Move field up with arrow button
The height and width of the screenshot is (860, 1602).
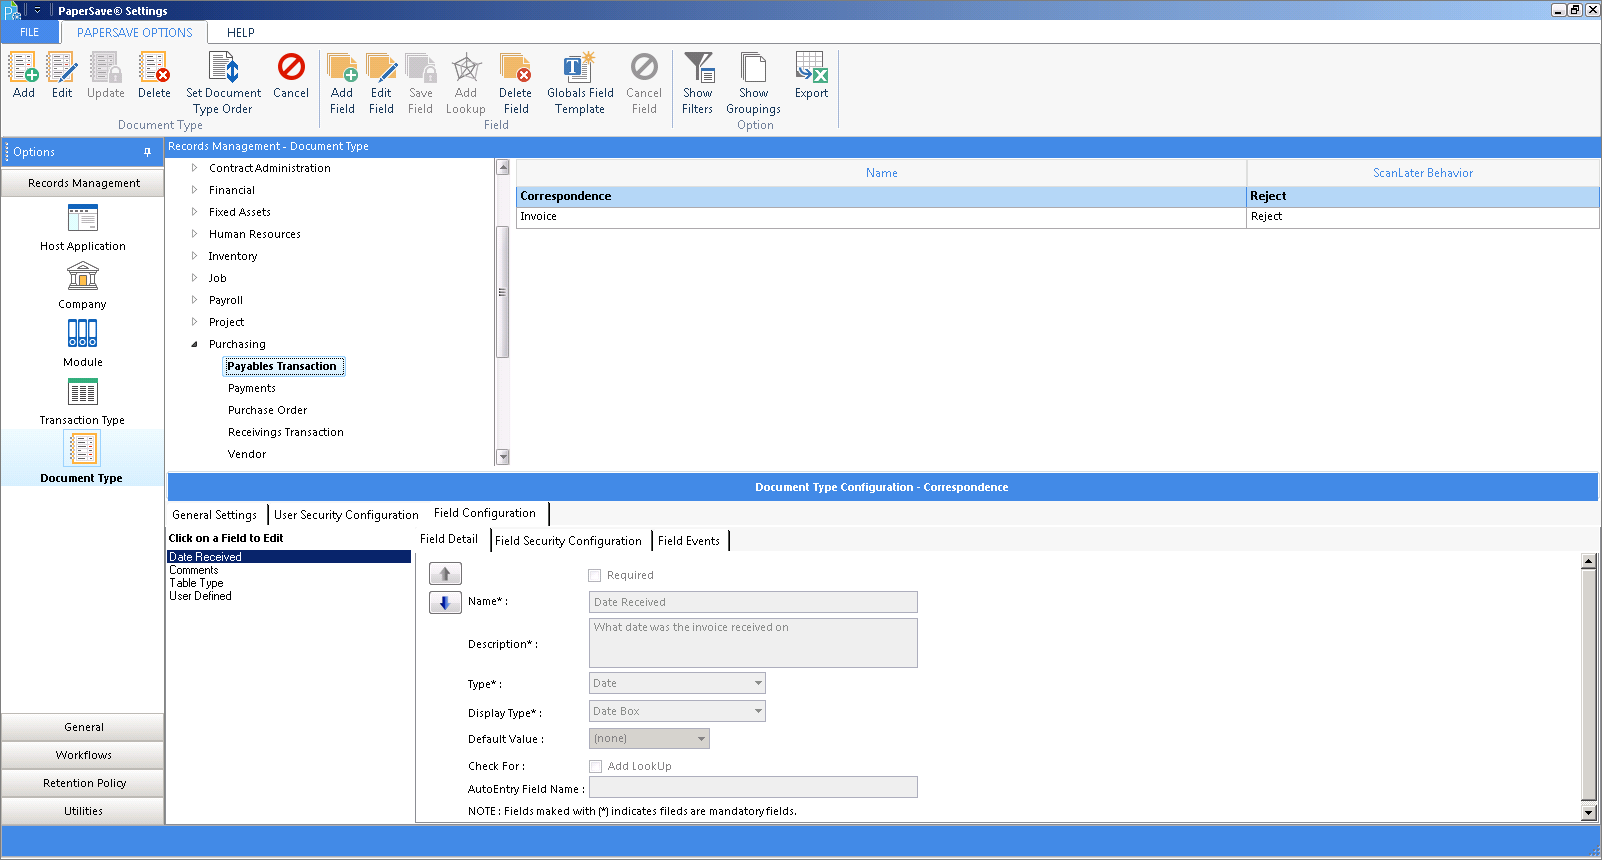(x=445, y=574)
